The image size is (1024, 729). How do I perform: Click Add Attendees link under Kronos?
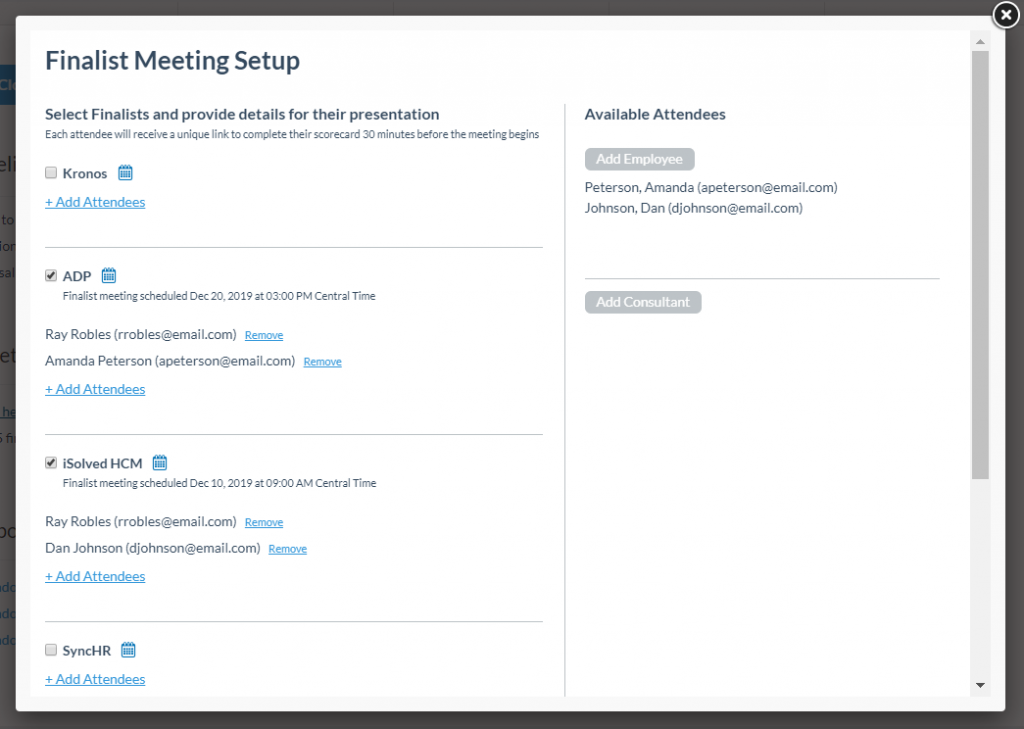tap(95, 202)
